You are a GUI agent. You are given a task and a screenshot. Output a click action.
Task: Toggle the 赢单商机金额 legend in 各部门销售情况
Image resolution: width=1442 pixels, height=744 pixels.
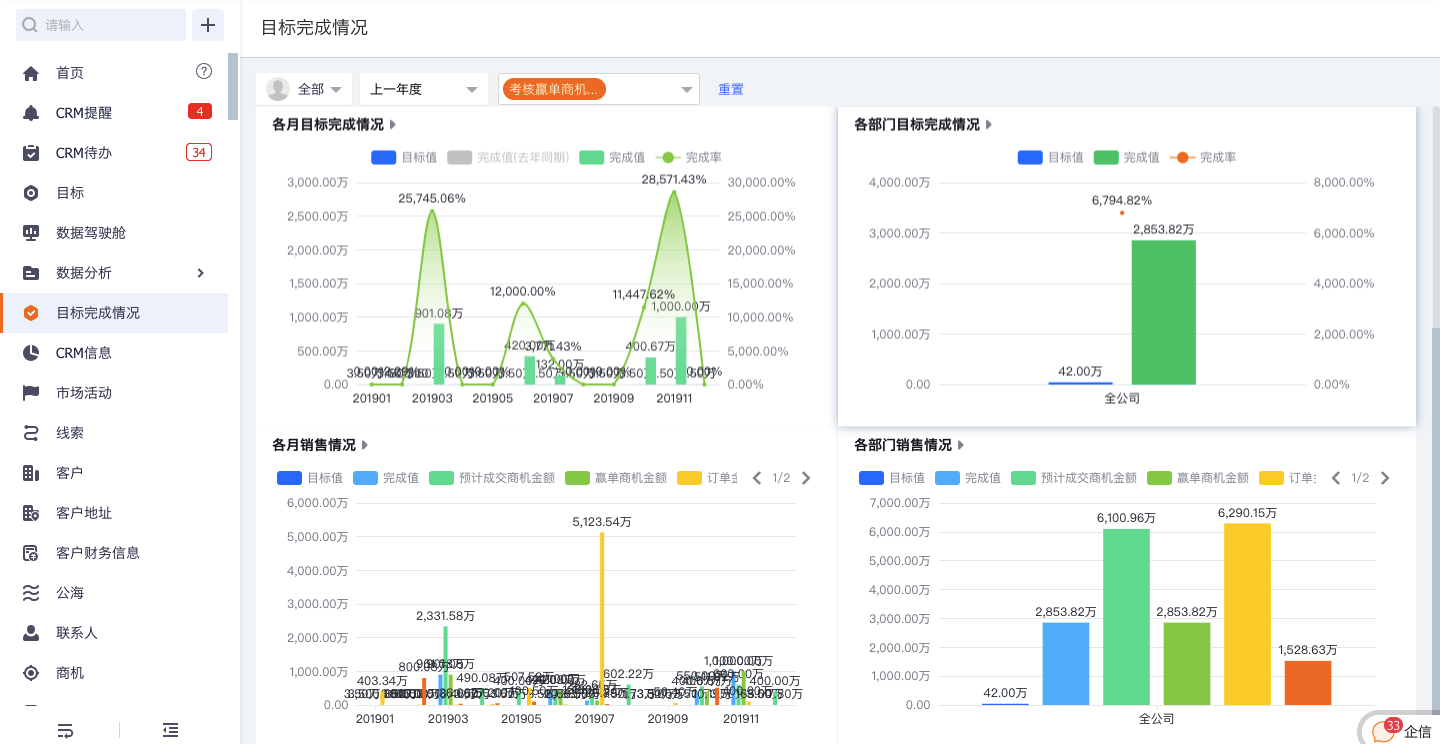(x=1198, y=478)
